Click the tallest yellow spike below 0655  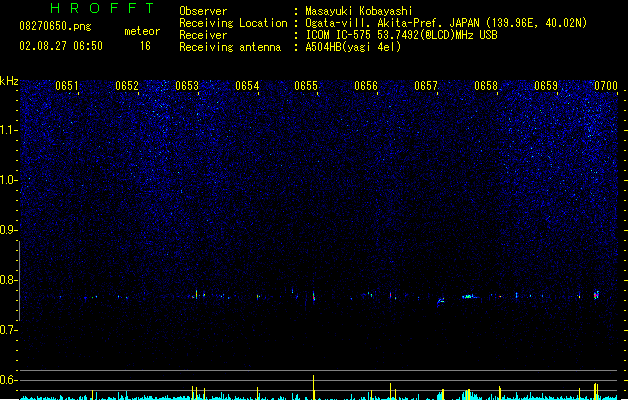(313, 387)
